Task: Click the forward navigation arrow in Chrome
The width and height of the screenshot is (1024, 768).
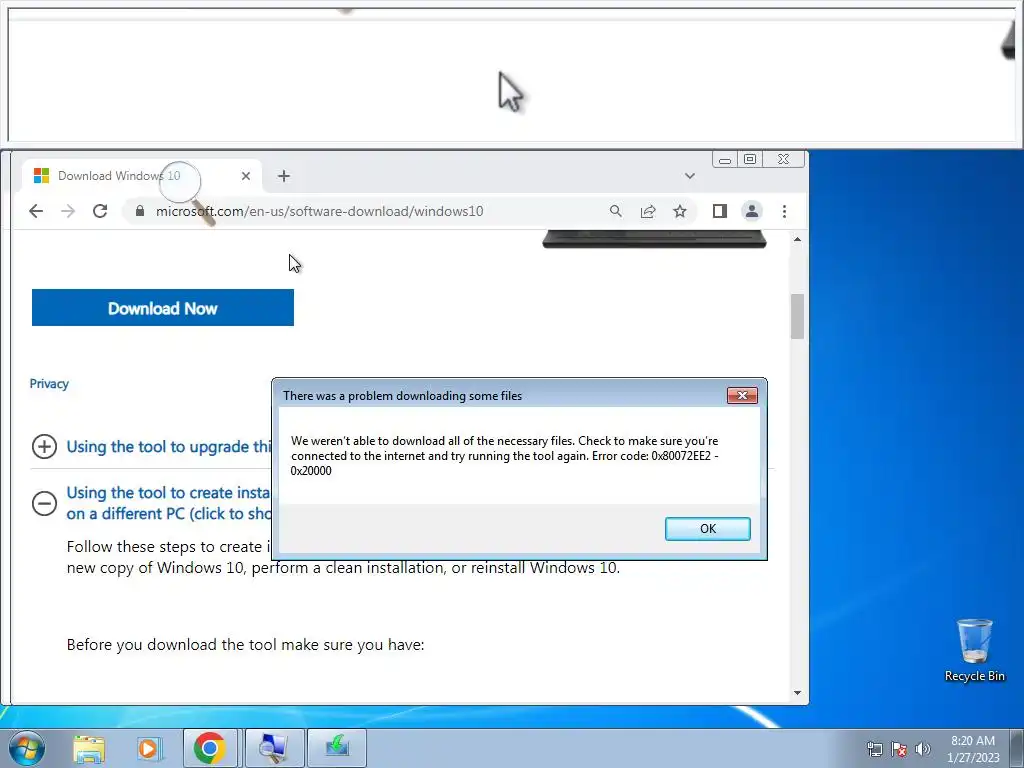Action: point(68,211)
